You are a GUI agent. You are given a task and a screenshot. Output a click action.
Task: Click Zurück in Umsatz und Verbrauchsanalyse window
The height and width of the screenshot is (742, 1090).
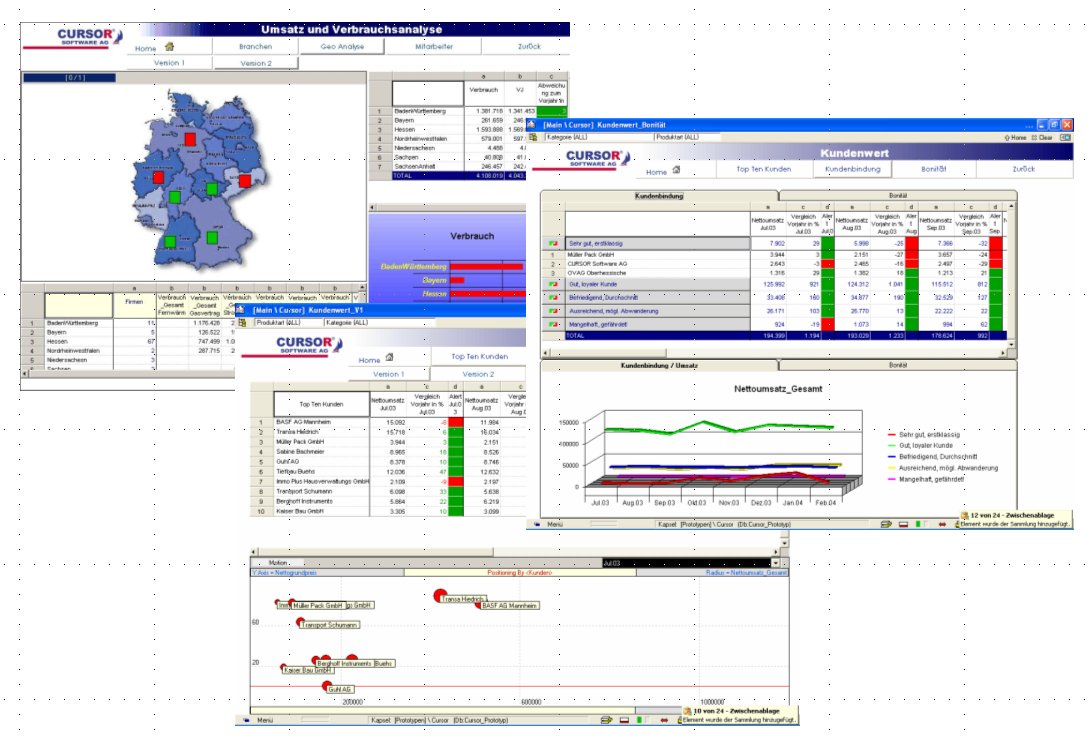(x=528, y=47)
